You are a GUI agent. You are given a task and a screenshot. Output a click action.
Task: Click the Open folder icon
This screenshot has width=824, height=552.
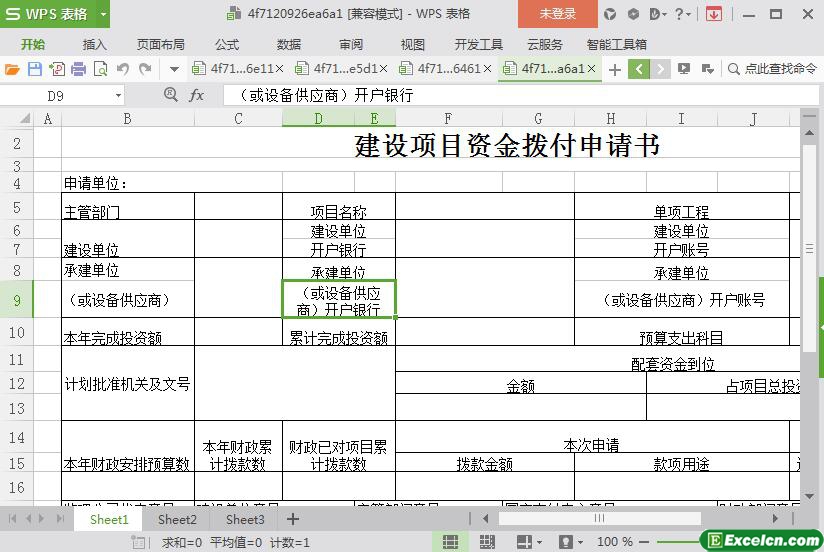click(12, 69)
